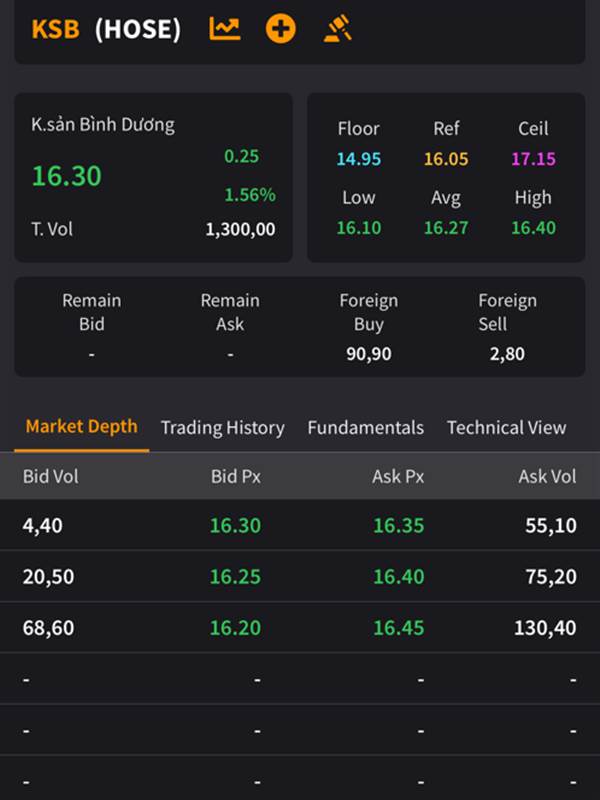This screenshot has height=800, width=600.
Task: Switch to the Trading History tab
Action: (x=222, y=428)
